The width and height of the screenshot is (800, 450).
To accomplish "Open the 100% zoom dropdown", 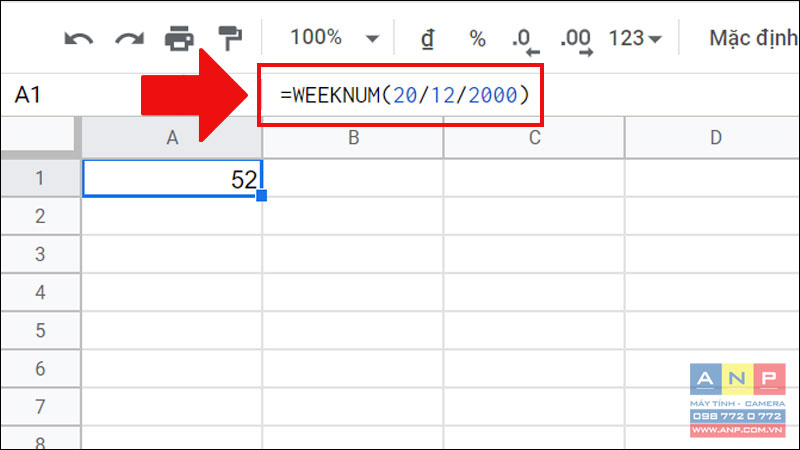I will [x=334, y=38].
